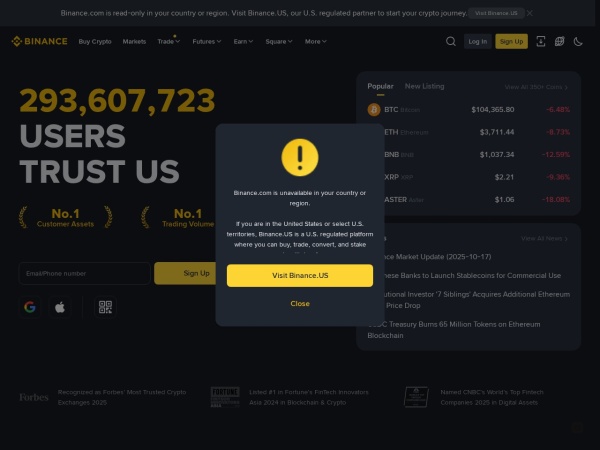Click the yellow Visit Binance.US button
The height and width of the screenshot is (450, 600).
coord(300,276)
